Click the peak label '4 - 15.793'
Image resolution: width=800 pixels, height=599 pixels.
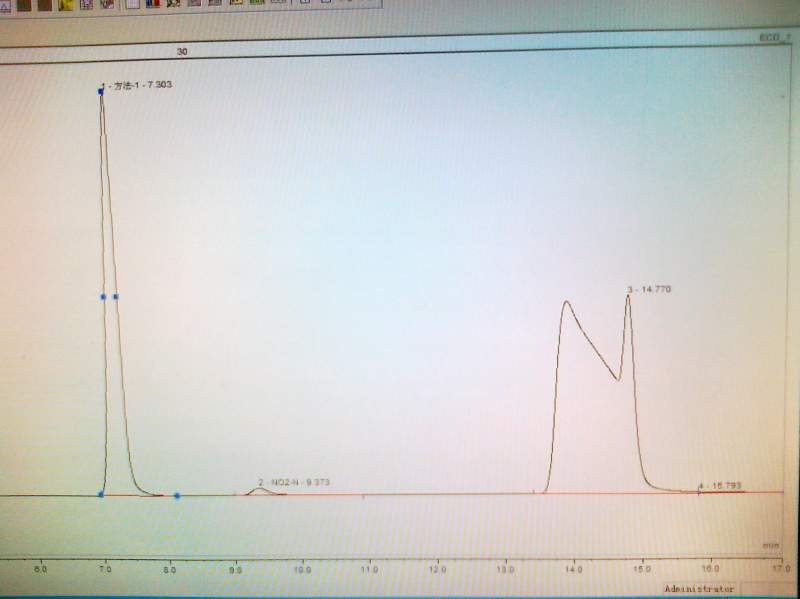click(x=720, y=486)
